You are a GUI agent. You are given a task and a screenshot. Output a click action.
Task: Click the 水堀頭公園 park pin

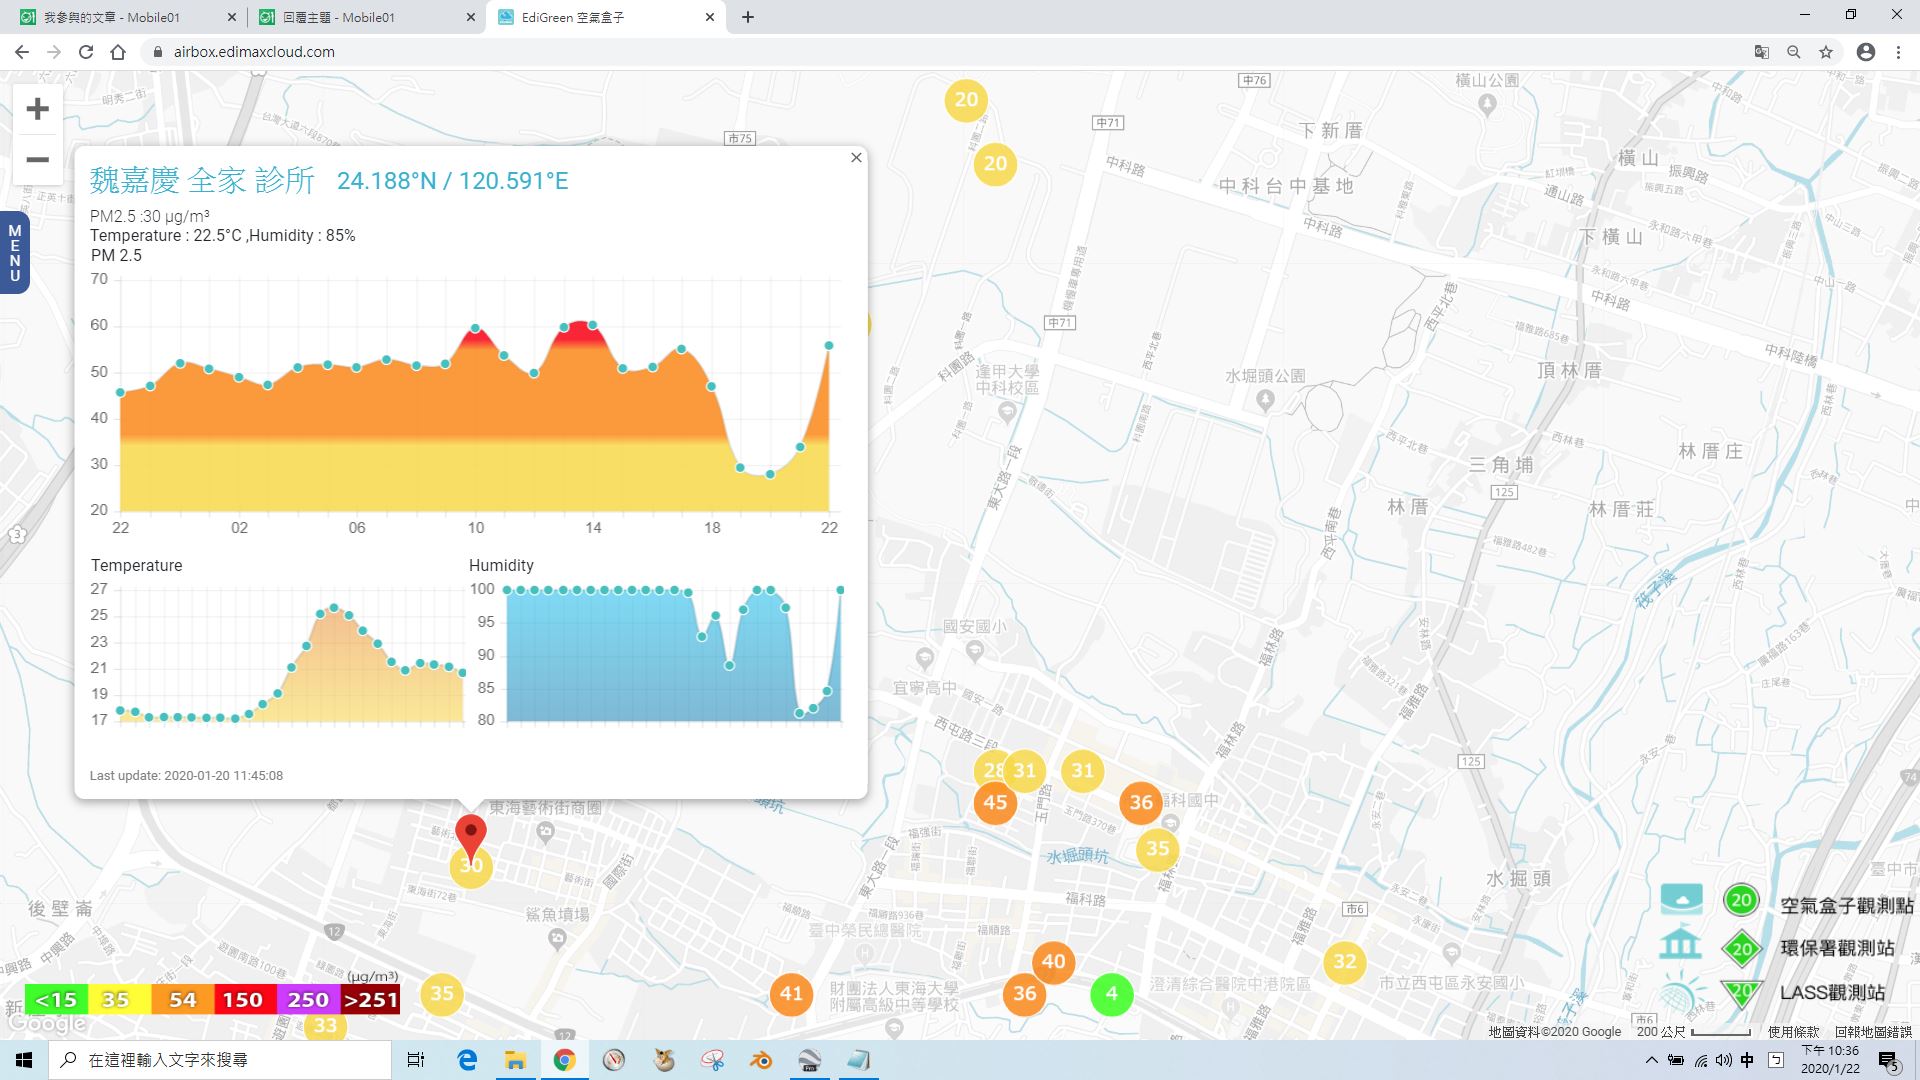[1265, 400]
